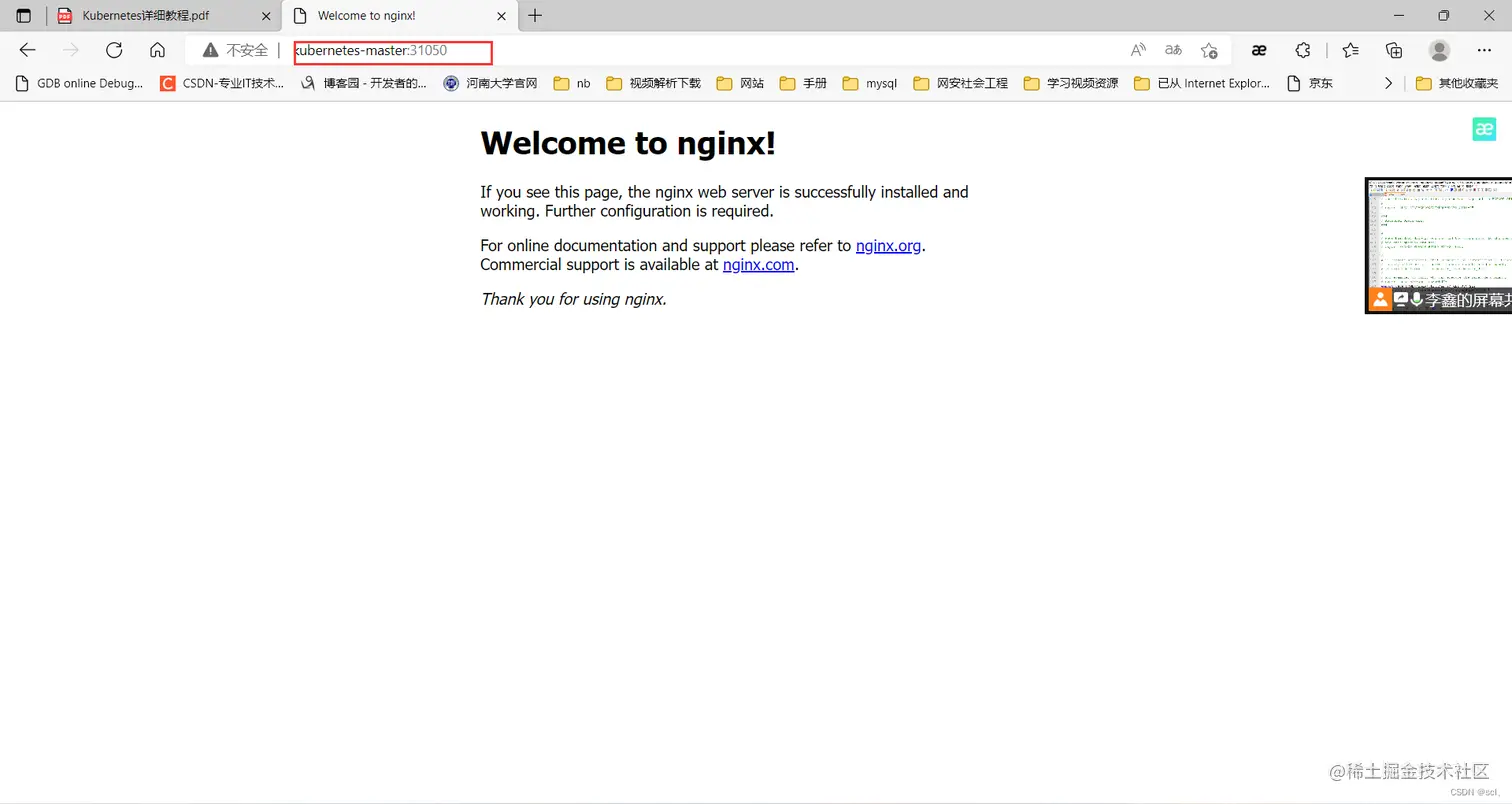The height and width of the screenshot is (804, 1512).
Task: Open the Extensions puzzle icon
Action: [1303, 50]
